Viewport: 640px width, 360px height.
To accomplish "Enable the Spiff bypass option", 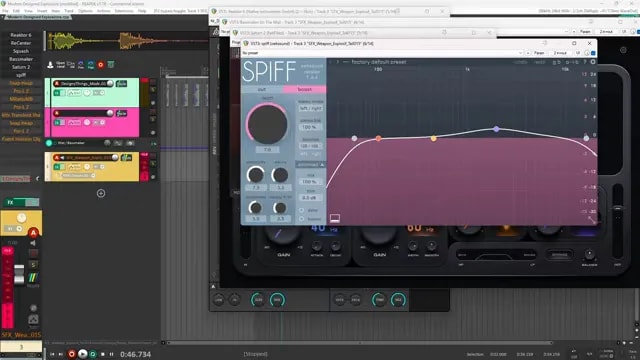I will click(302, 219).
